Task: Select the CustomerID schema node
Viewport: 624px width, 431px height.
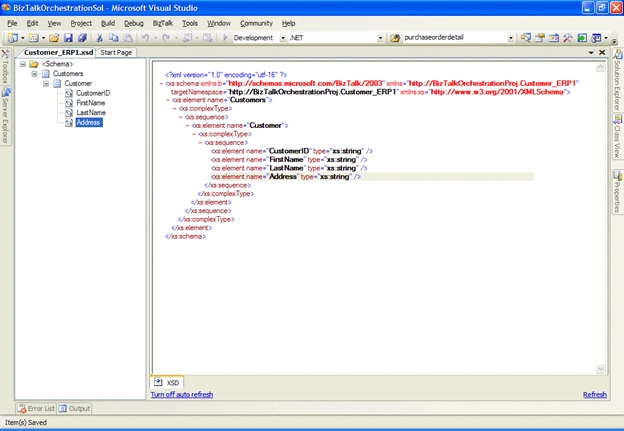Action: (x=93, y=93)
